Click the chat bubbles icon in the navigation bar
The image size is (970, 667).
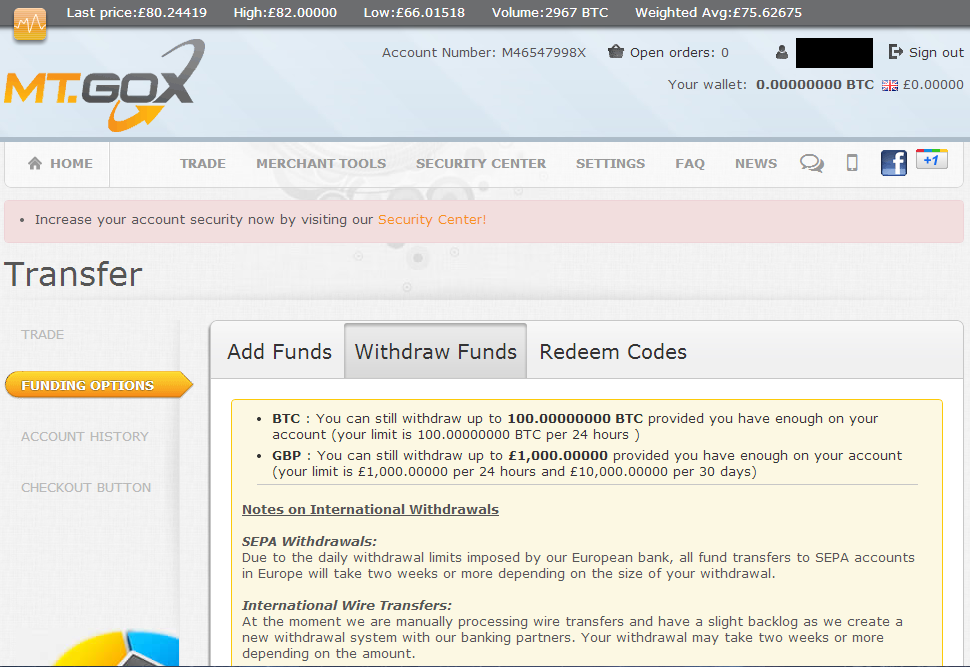coord(811,161)
